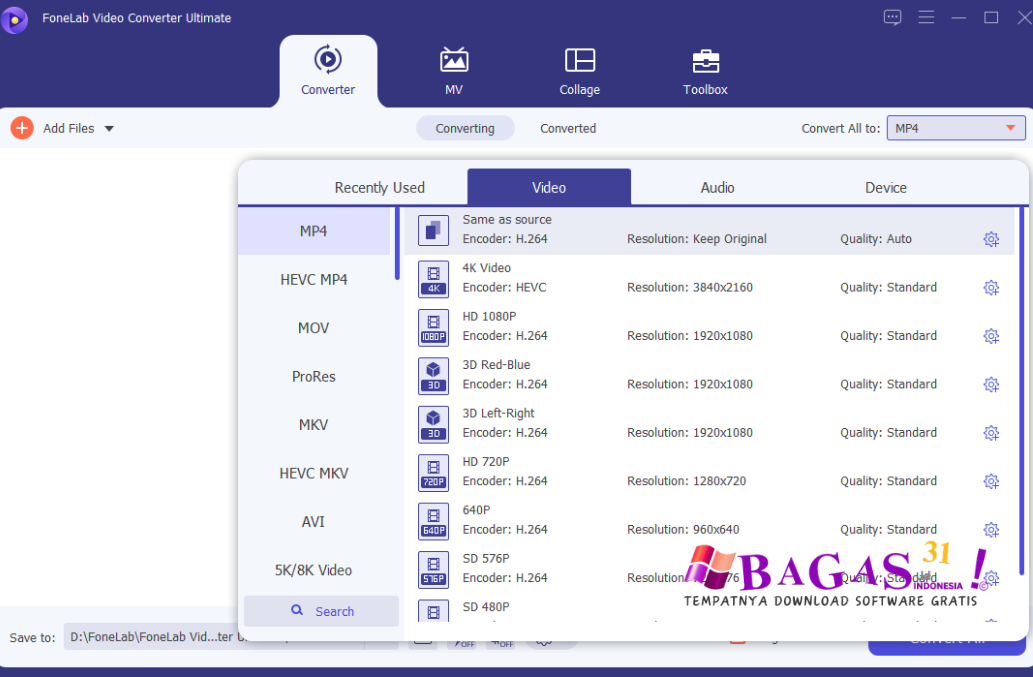Click 'Quality: Auto' text
This screenshot has height=677, width=1033.
coord(876,239)
